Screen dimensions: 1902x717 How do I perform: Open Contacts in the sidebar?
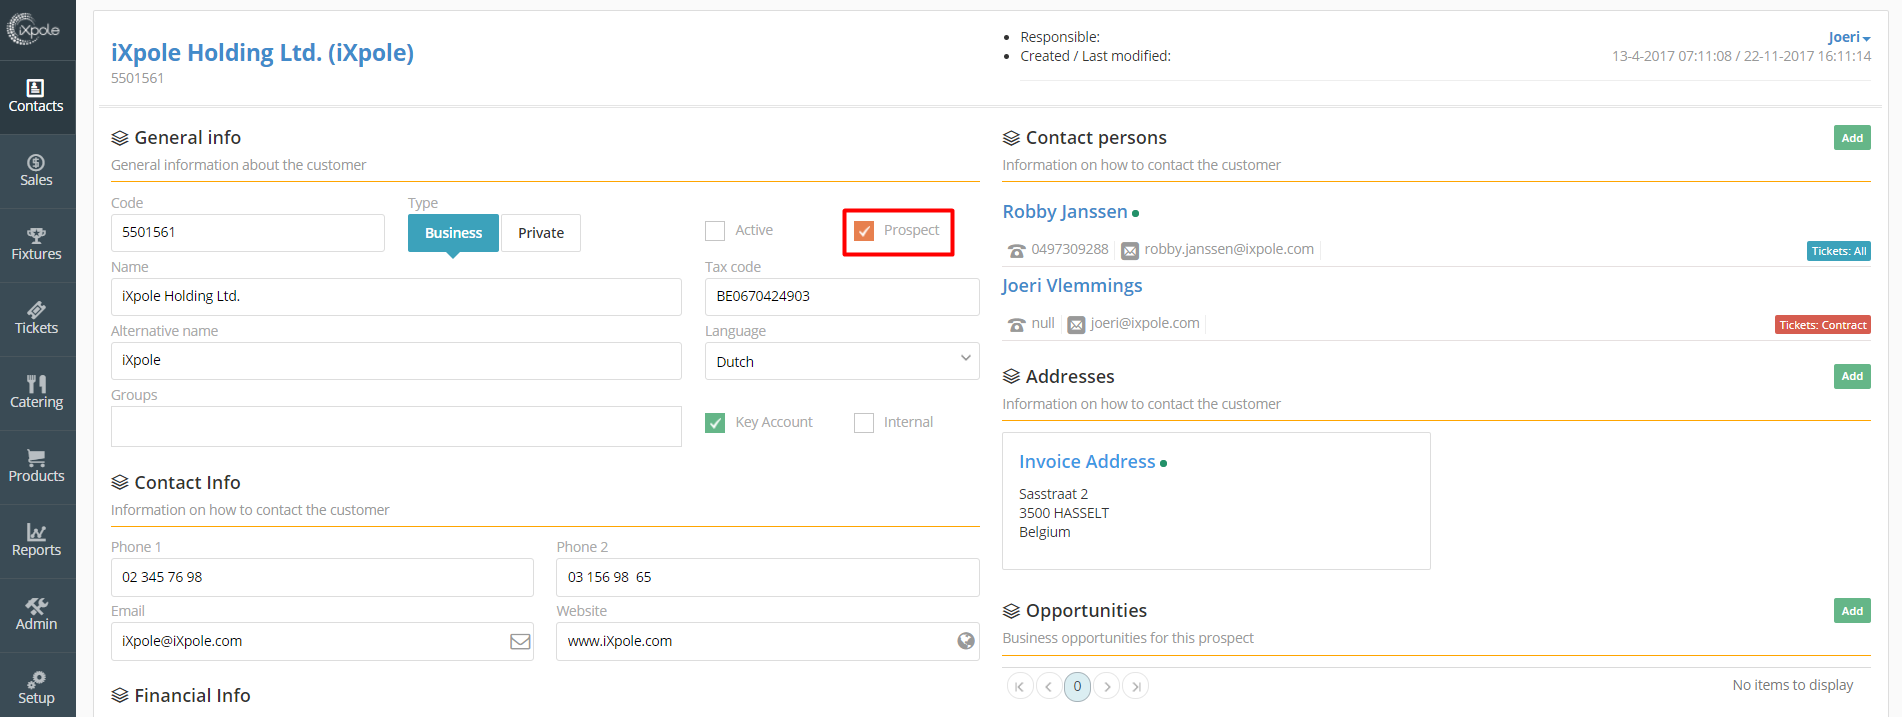pyautogui.click(x=37, y=97)
